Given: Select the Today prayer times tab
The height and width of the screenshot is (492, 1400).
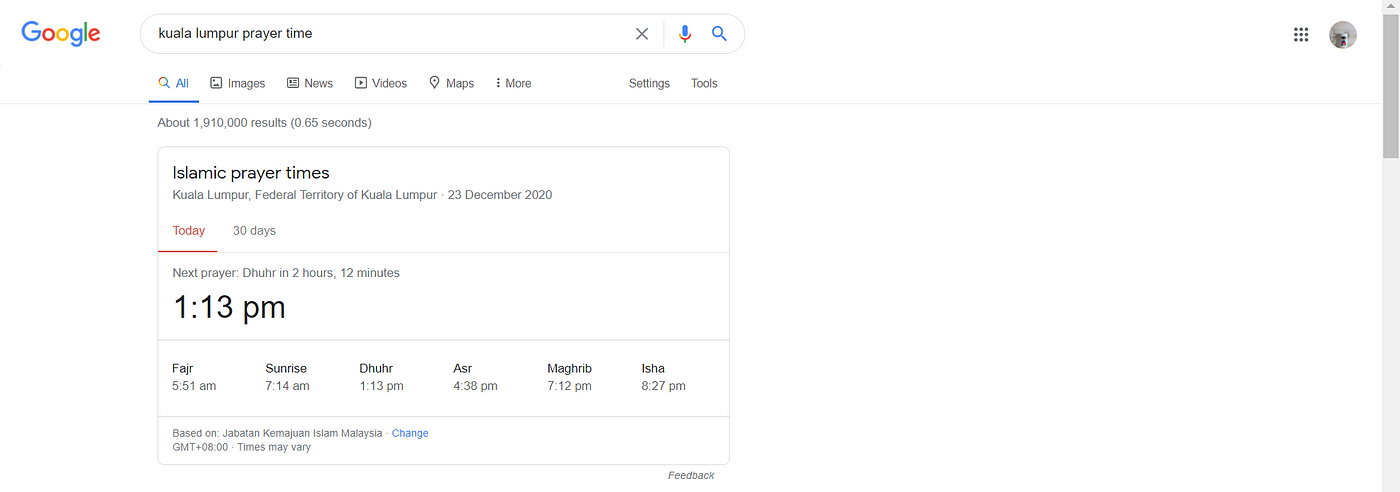Looking at the screenshot, I should [x=188, y=231].
